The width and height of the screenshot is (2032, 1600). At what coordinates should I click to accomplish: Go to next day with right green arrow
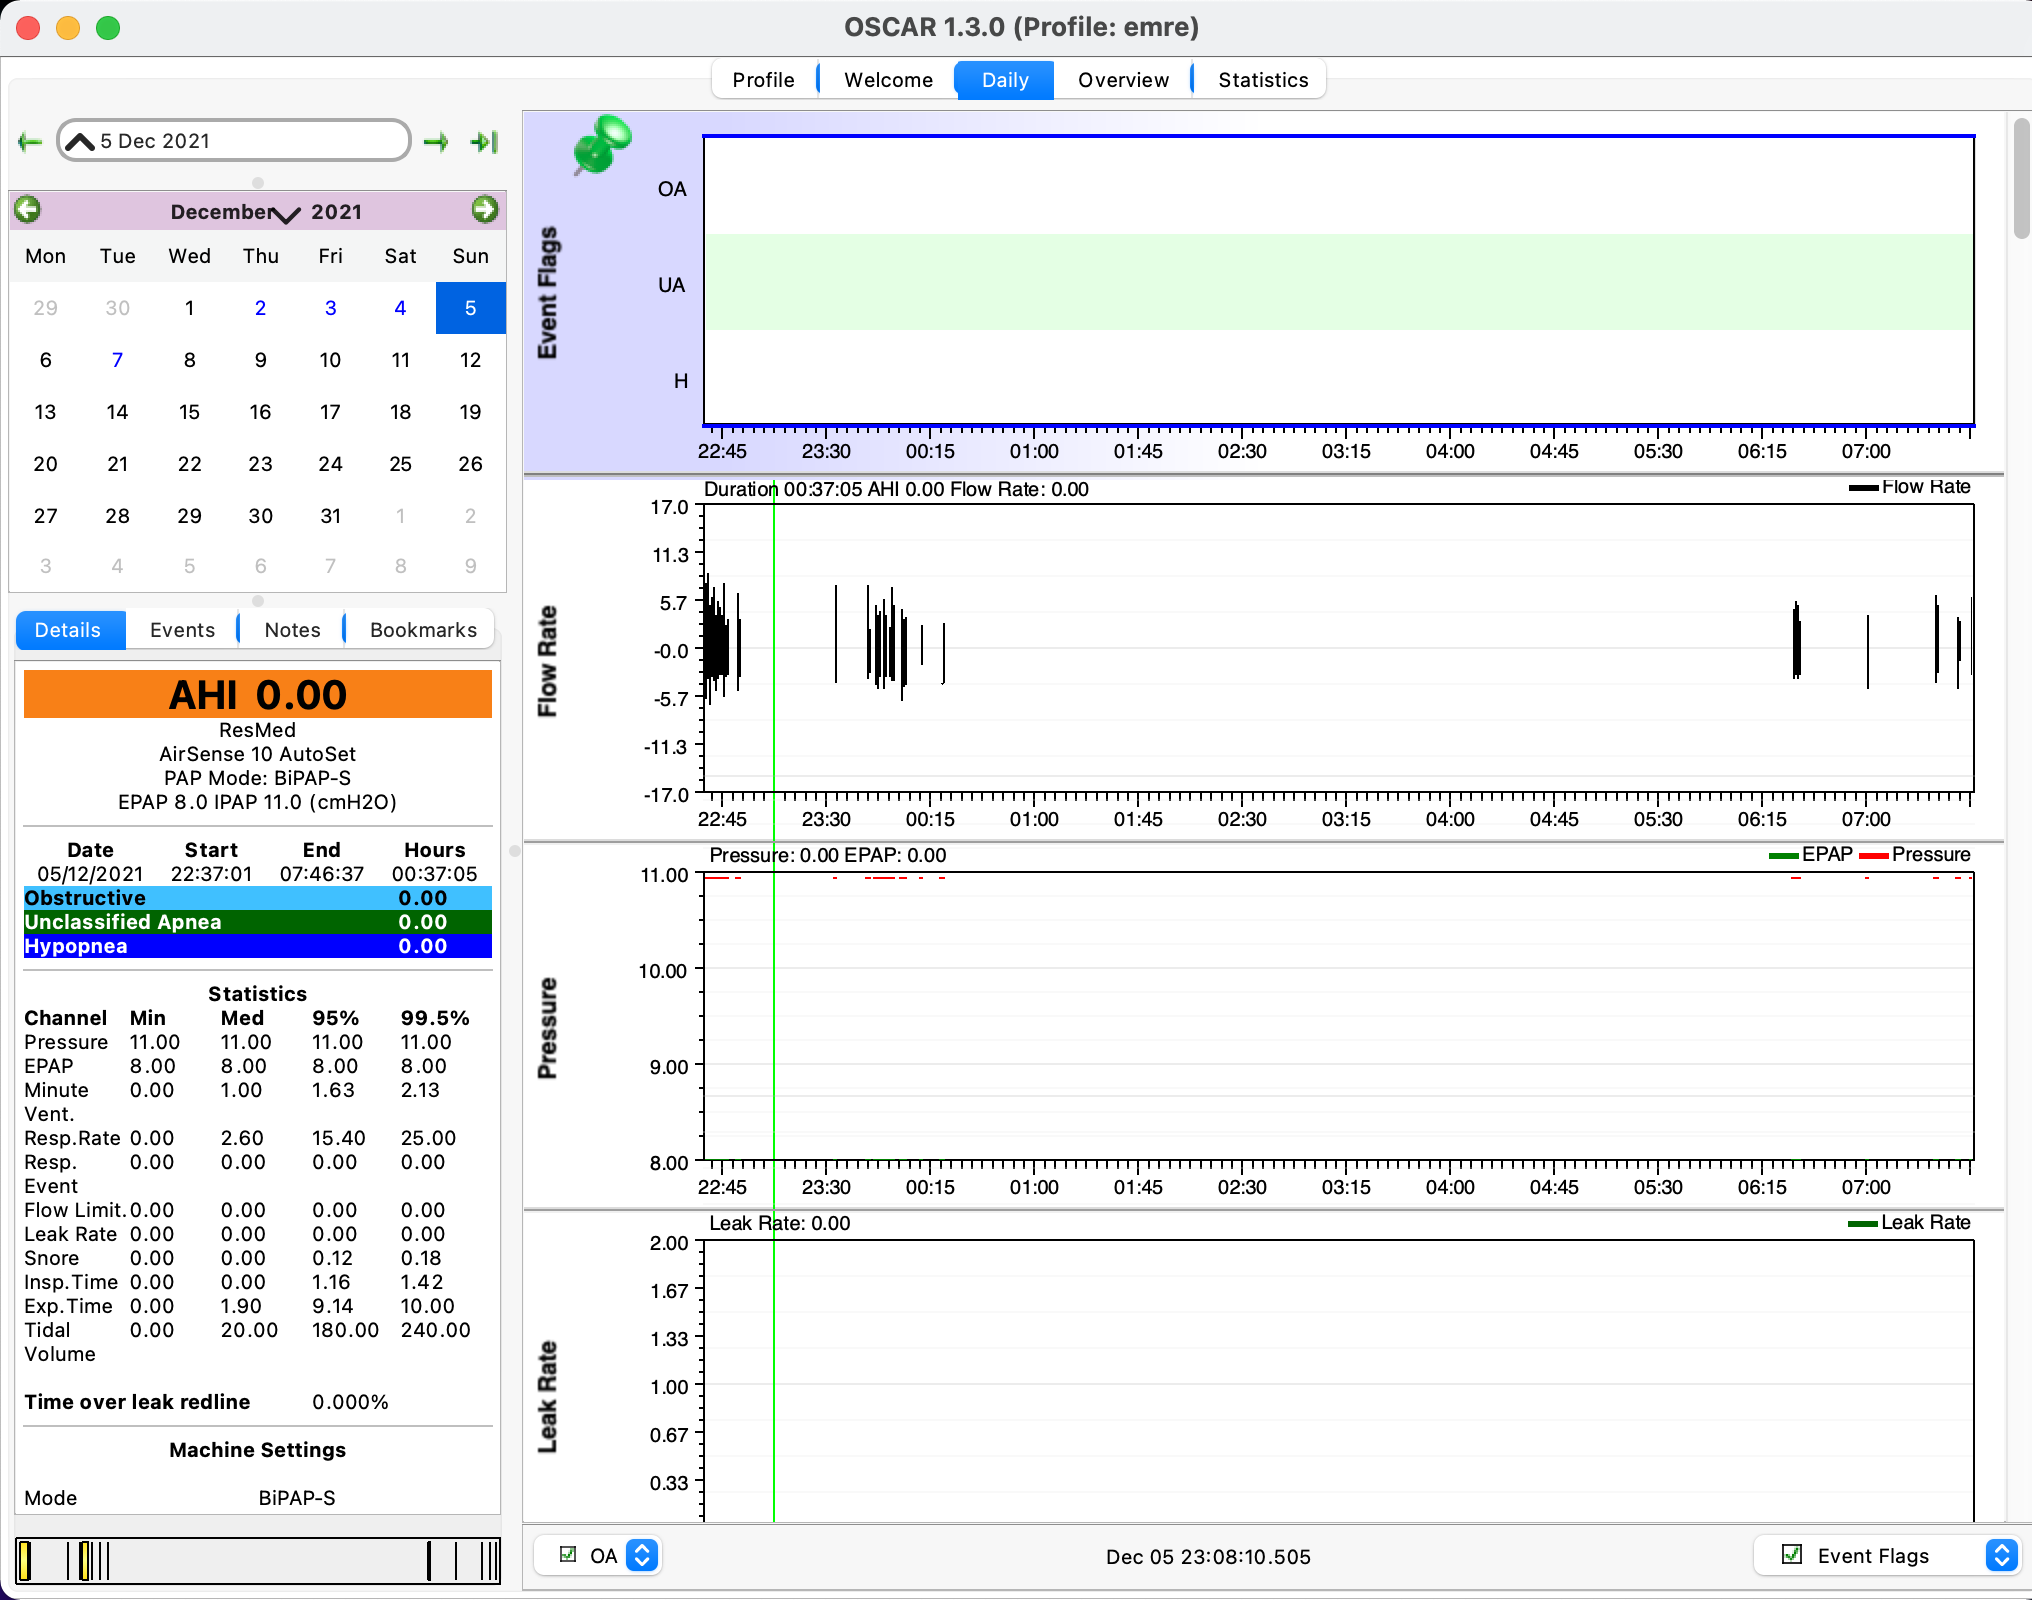(x=436, y=142)
